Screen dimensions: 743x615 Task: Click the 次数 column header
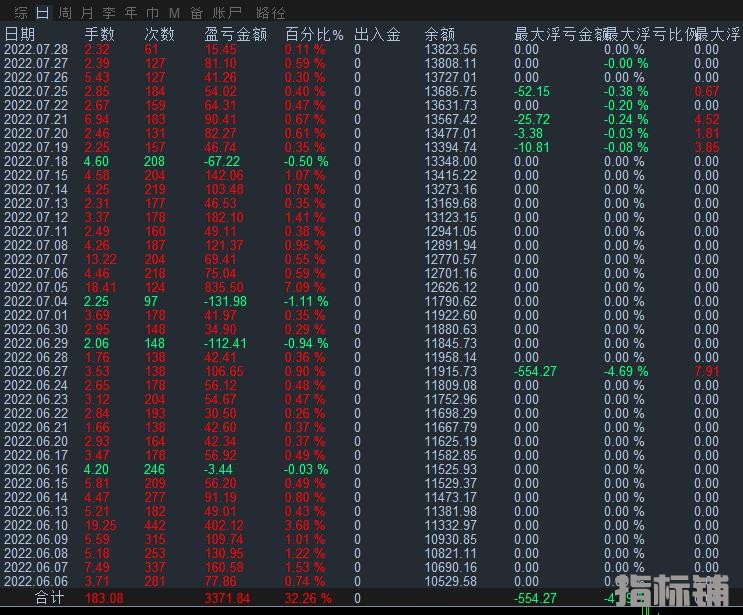pyautogui.click(x=160, y=34)
